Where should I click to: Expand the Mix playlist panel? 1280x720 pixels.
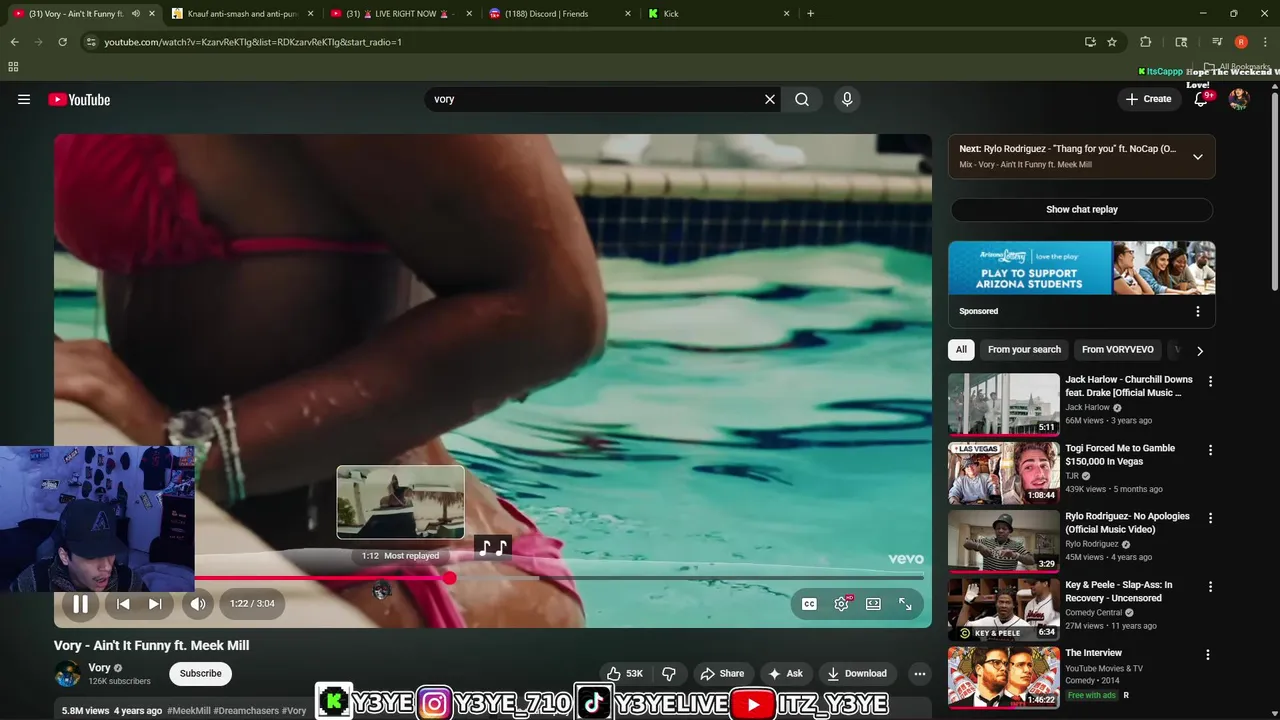click(x=1197, y=156)
